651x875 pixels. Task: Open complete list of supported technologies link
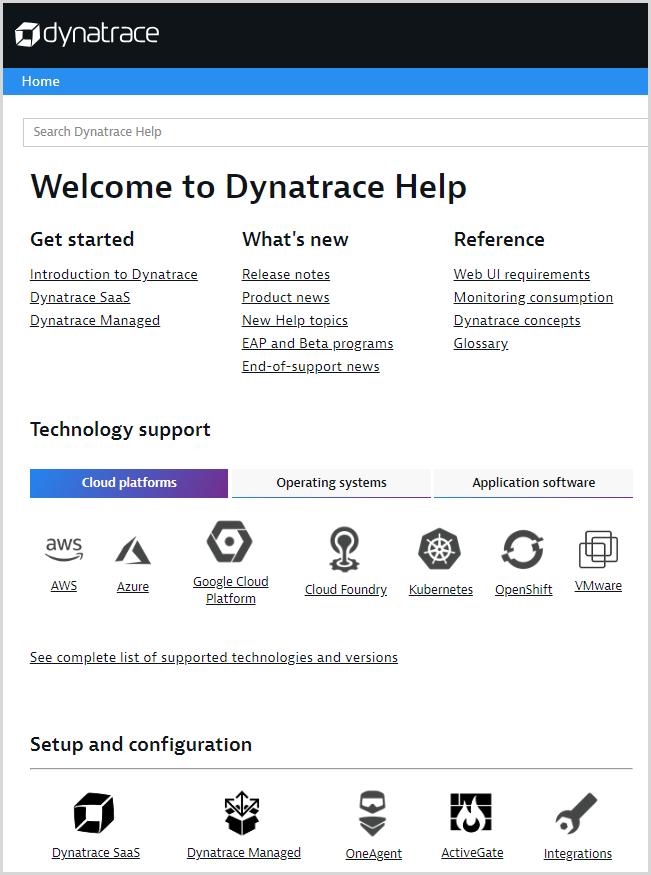214,657
